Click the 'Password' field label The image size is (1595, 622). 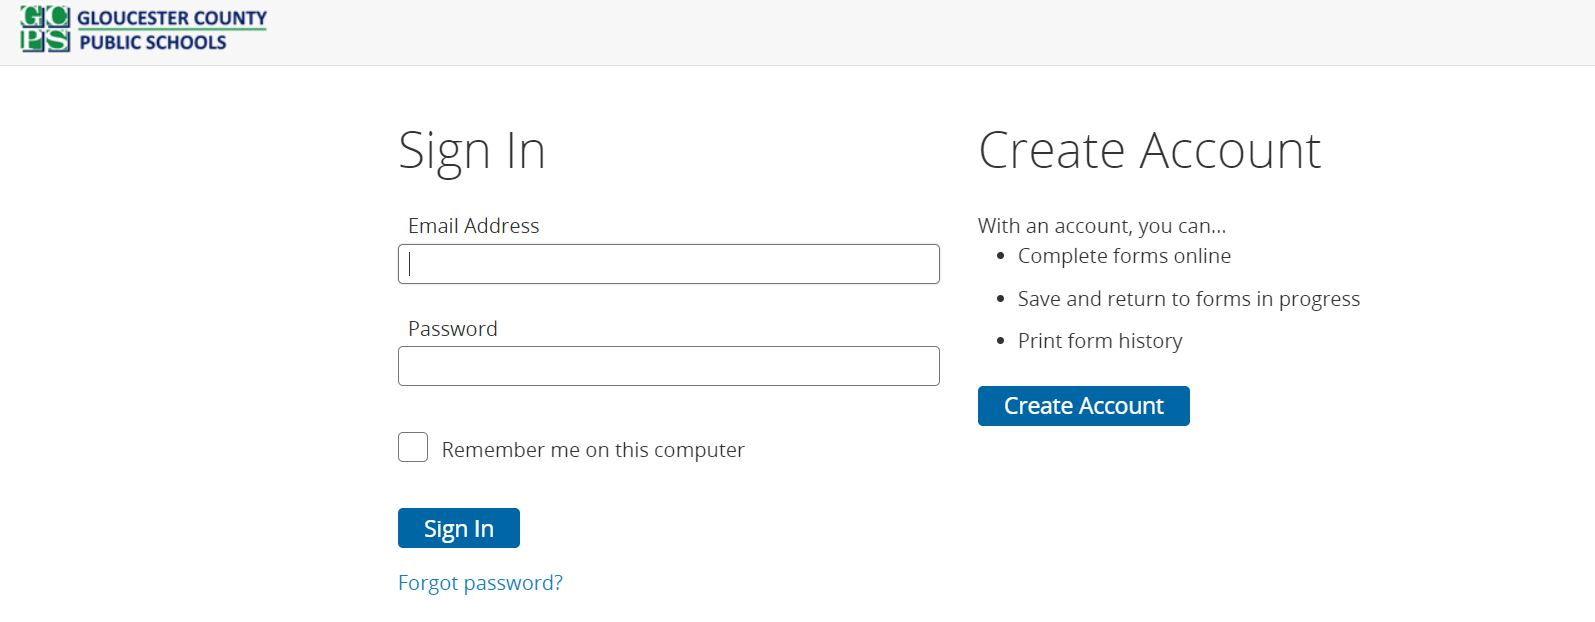pos(453,329)
